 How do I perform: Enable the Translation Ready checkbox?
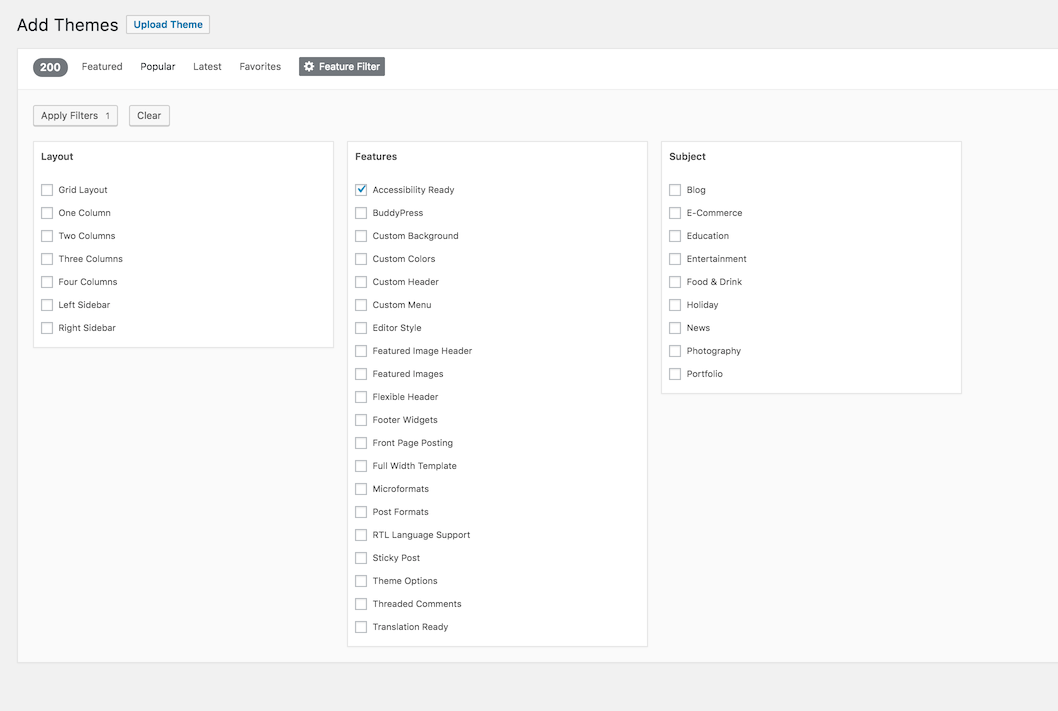click(361, 626)
